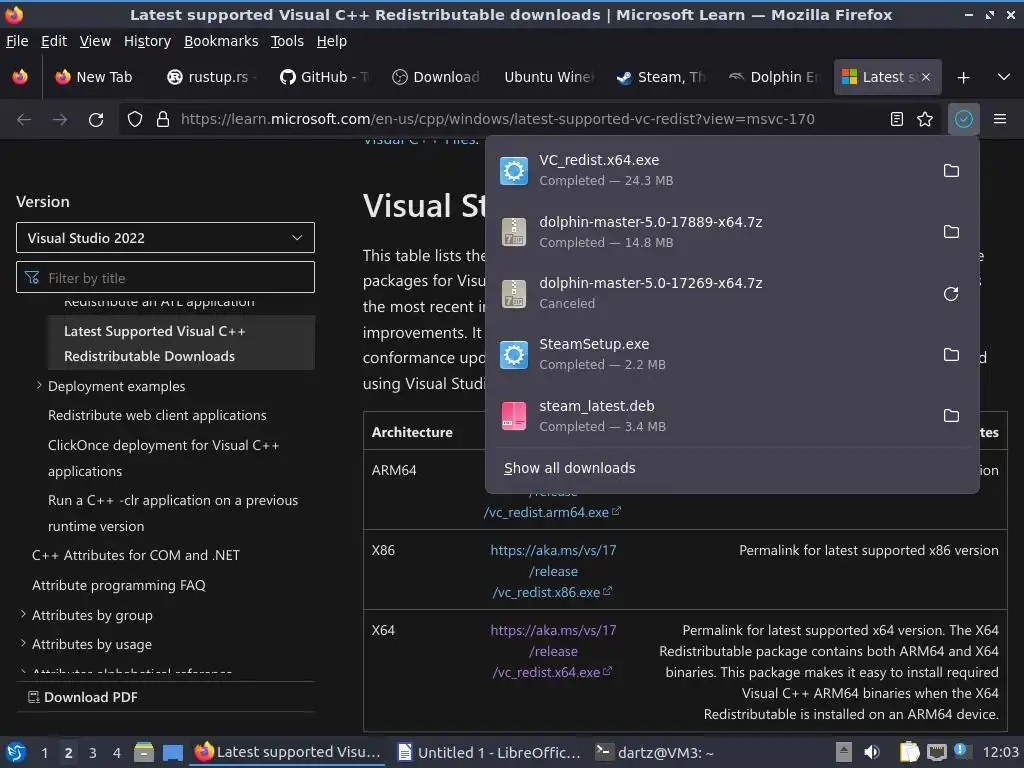Open folder for steam_latest.deb download
This screenshot has width=1024, height=768.
point(951,416)
